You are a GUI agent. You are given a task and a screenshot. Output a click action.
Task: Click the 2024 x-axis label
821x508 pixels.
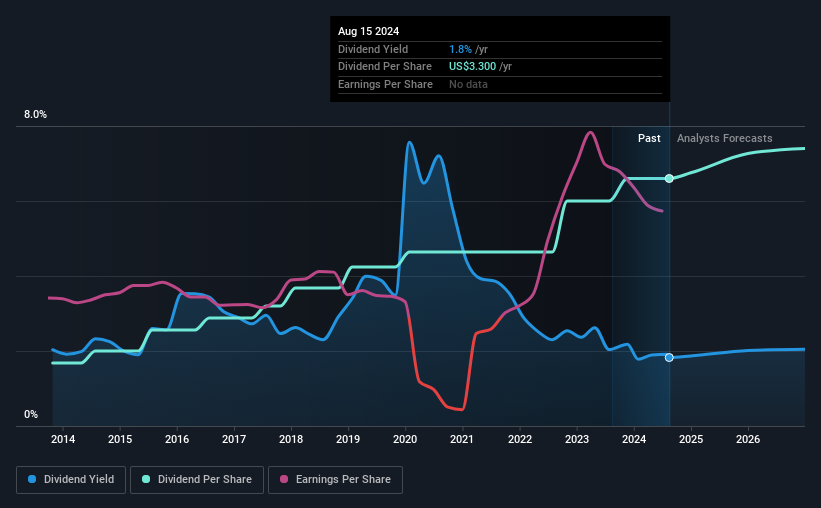[x=634, y=439]
